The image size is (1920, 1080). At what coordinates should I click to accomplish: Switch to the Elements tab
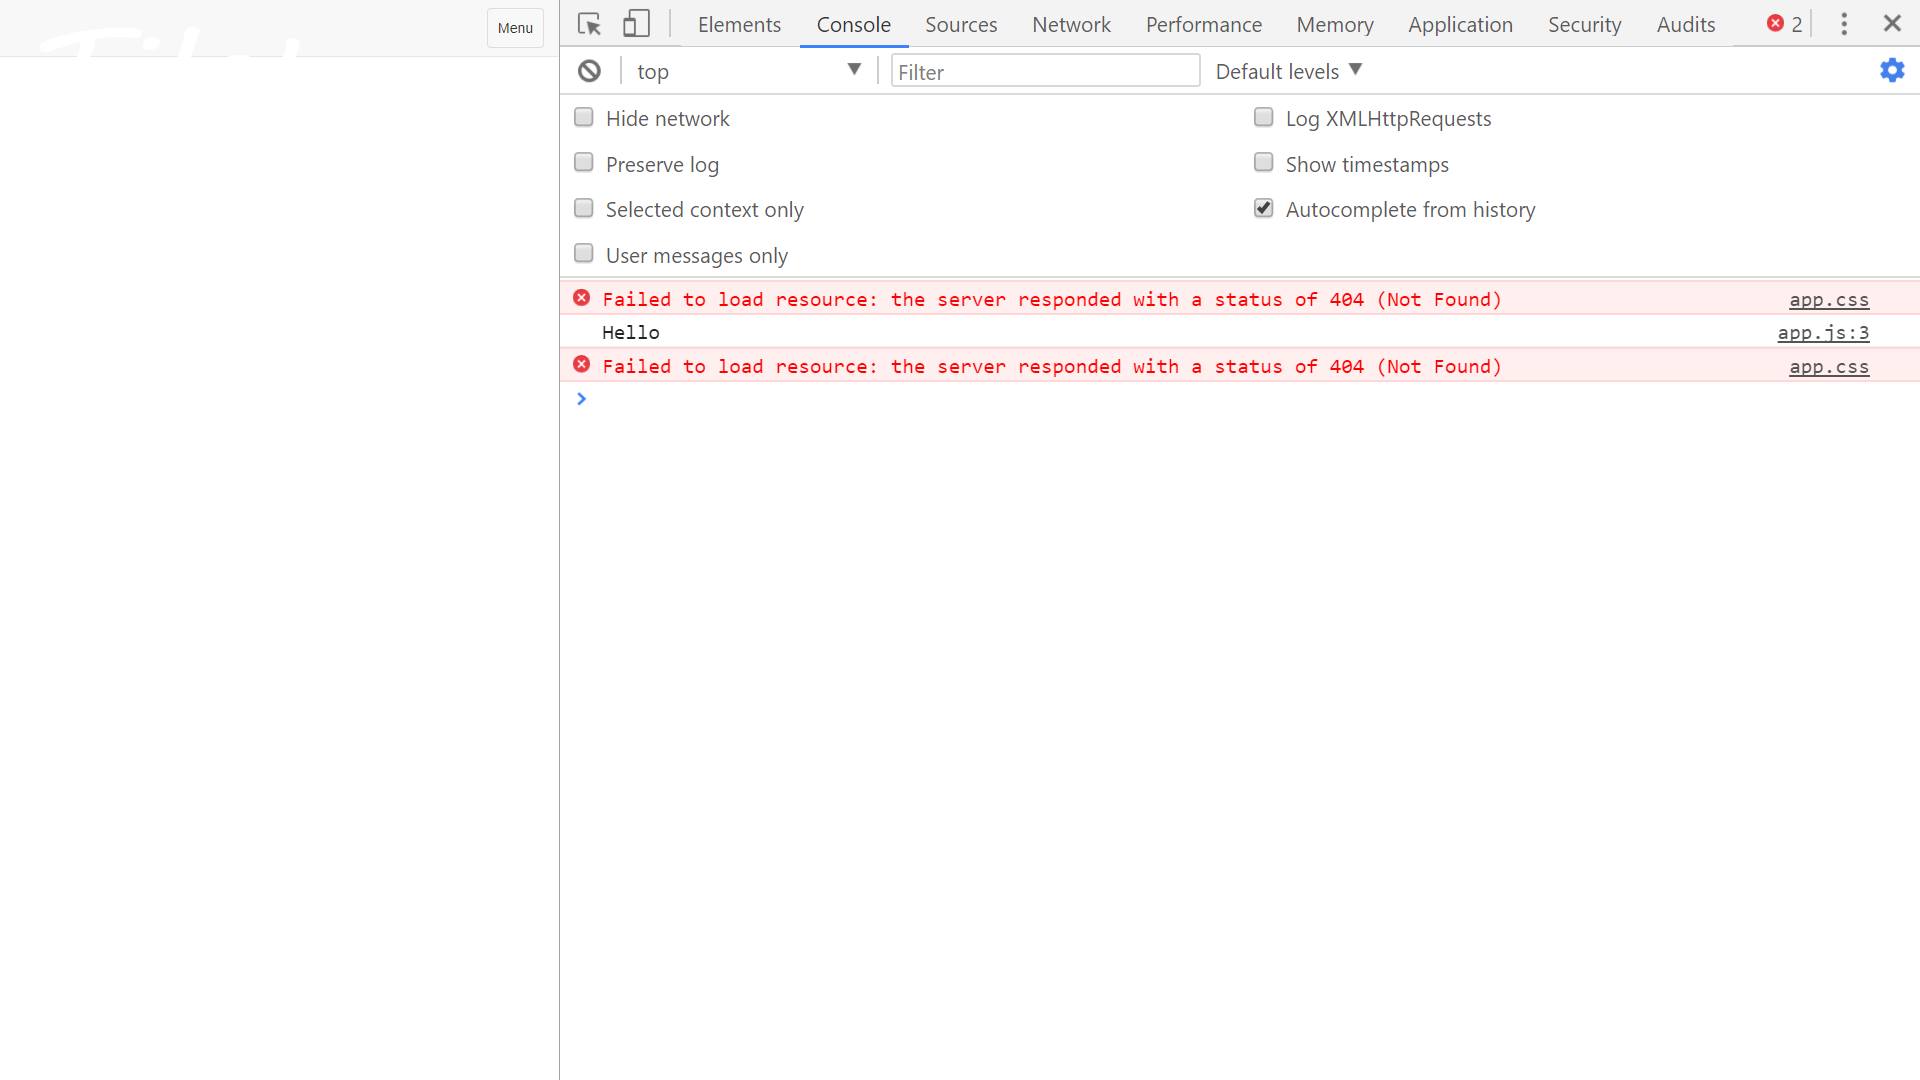[739, 24]
